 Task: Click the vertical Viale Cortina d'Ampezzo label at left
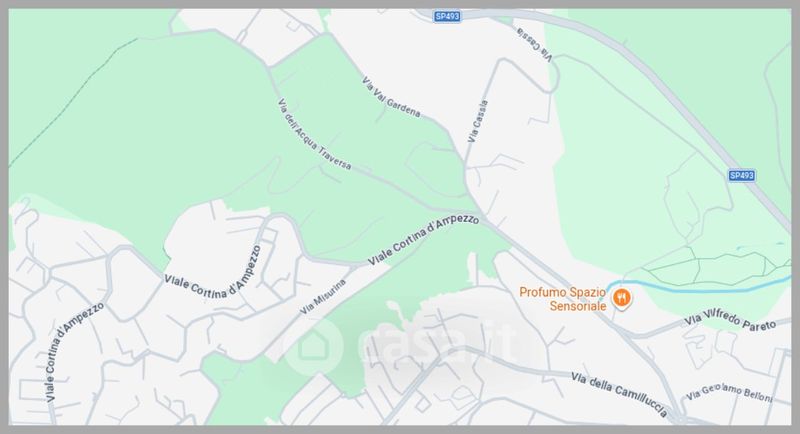click(74, 352)
